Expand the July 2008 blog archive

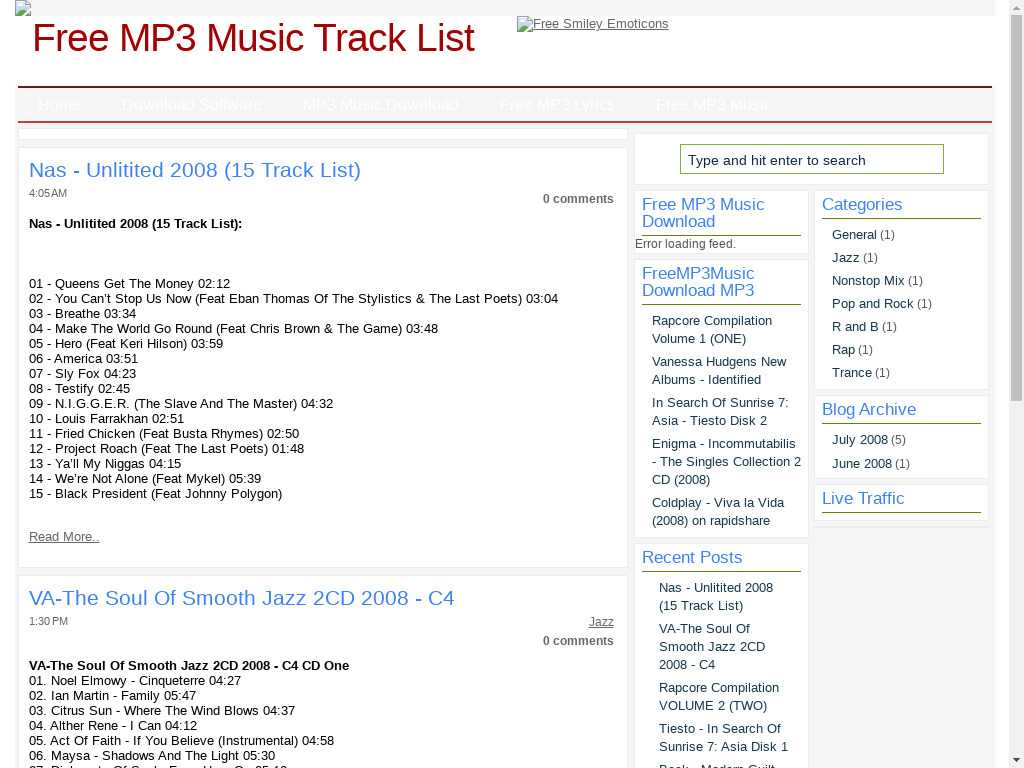tap(859, 440)
